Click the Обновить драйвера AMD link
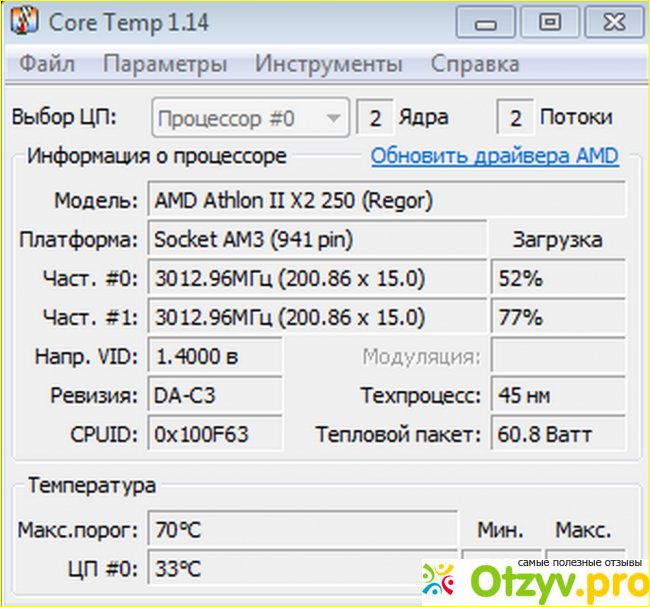650x607 pixels. click(495, 156)
